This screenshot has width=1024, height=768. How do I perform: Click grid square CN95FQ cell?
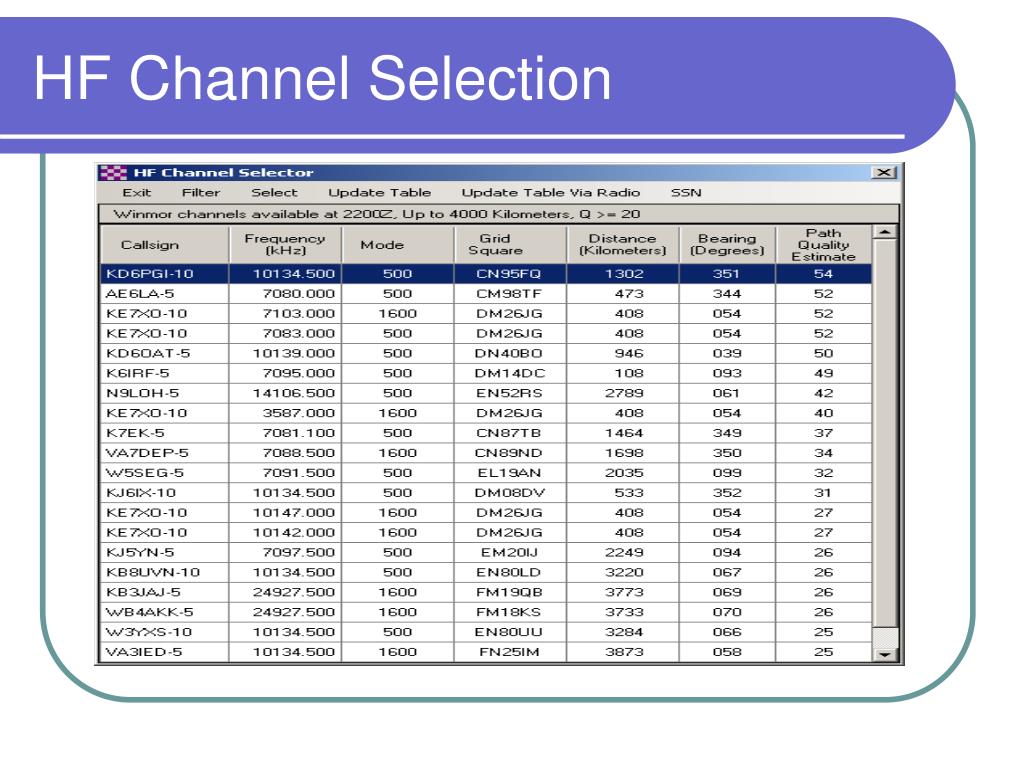click(510, 274)
